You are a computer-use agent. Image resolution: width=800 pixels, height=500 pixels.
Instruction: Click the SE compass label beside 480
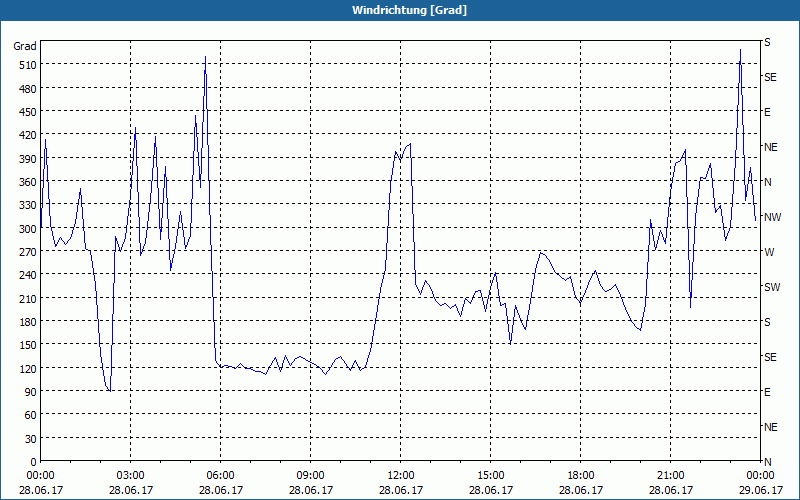770,77
